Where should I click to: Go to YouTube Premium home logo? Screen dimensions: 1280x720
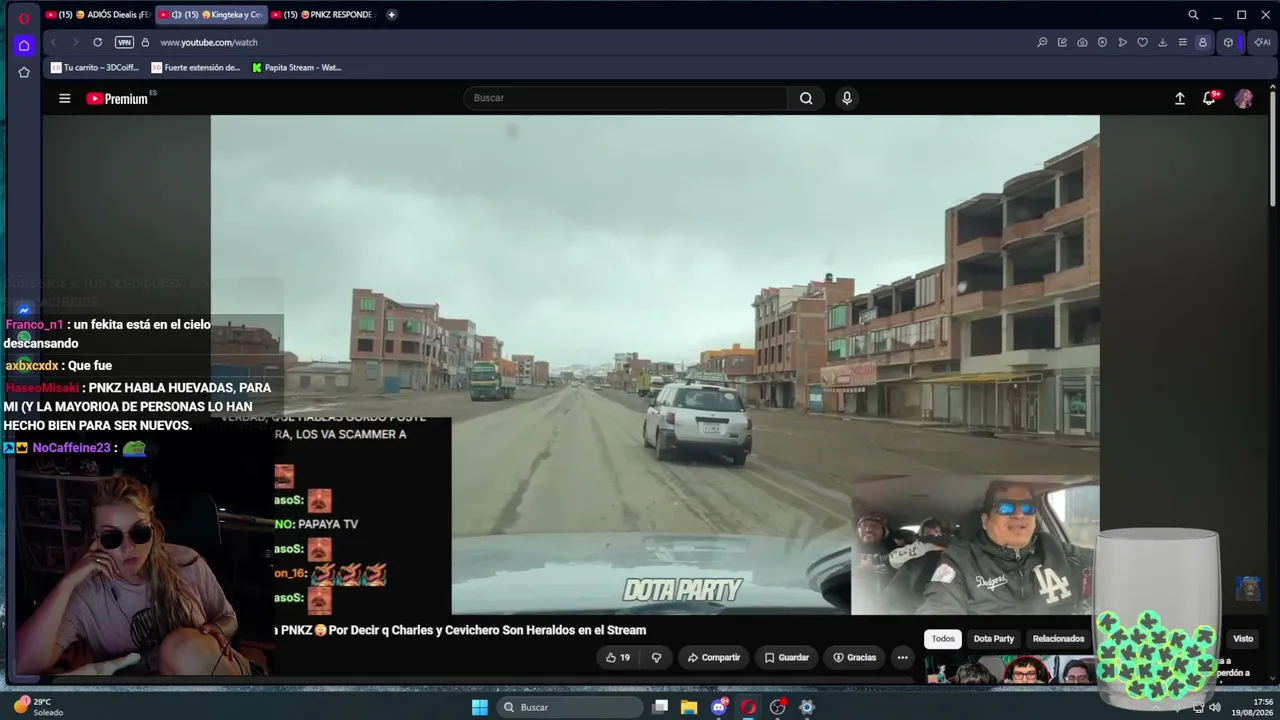(117, 98)
